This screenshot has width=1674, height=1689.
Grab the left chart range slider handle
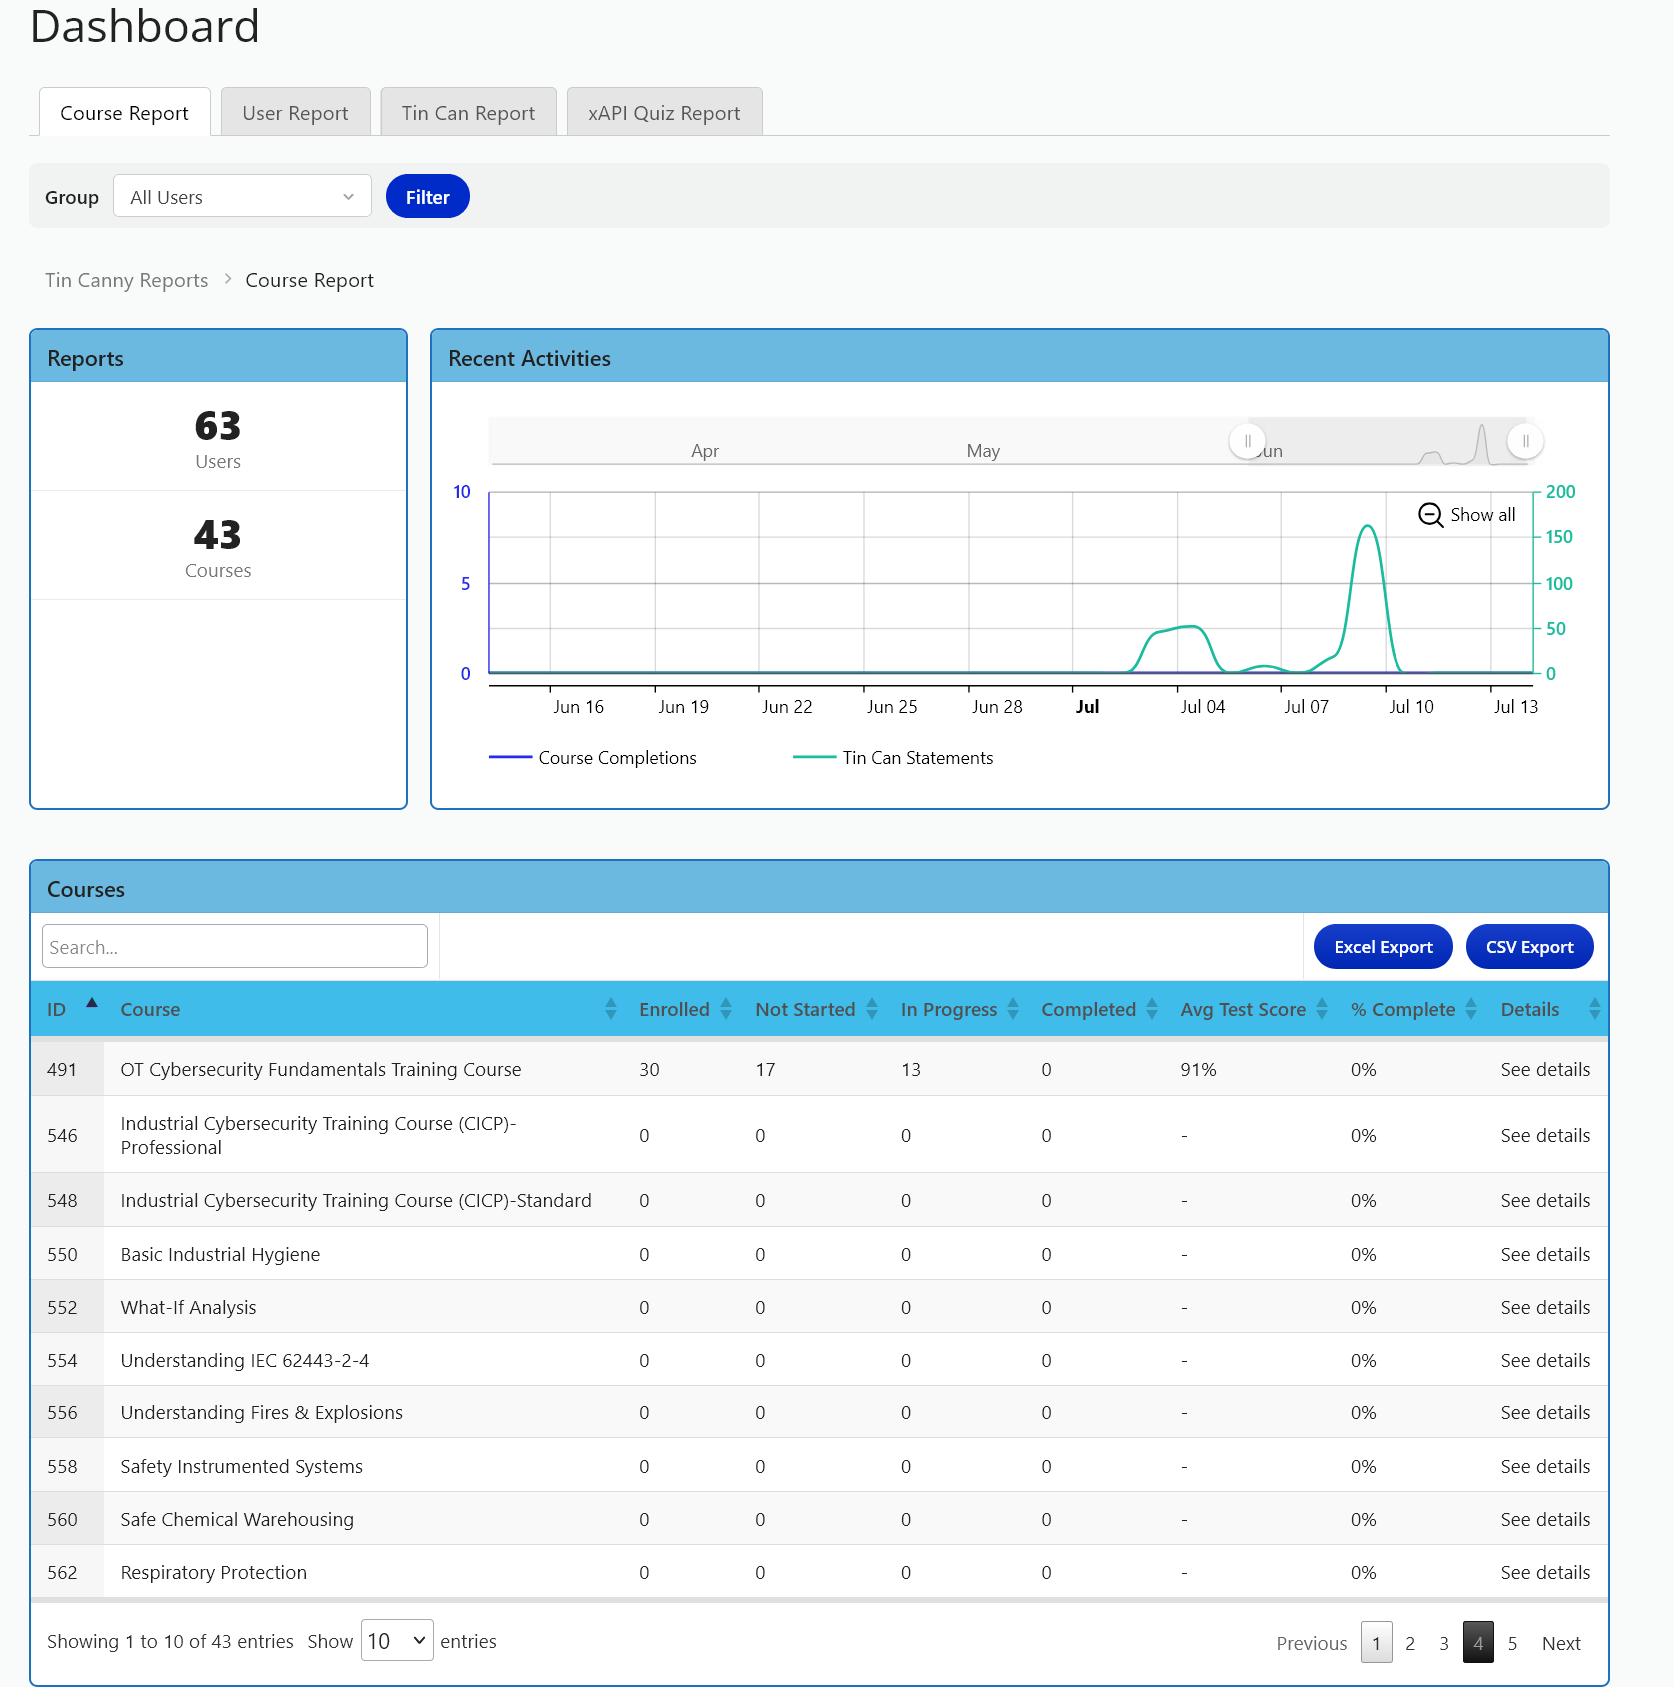(x=1247, y=441)
